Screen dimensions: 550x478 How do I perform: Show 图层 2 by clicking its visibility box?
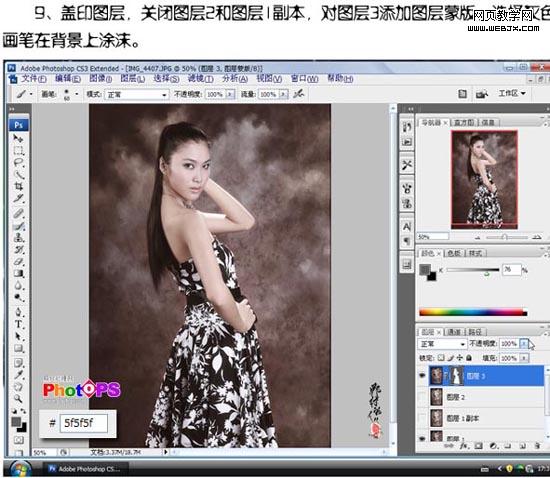[x=422, y=397]
